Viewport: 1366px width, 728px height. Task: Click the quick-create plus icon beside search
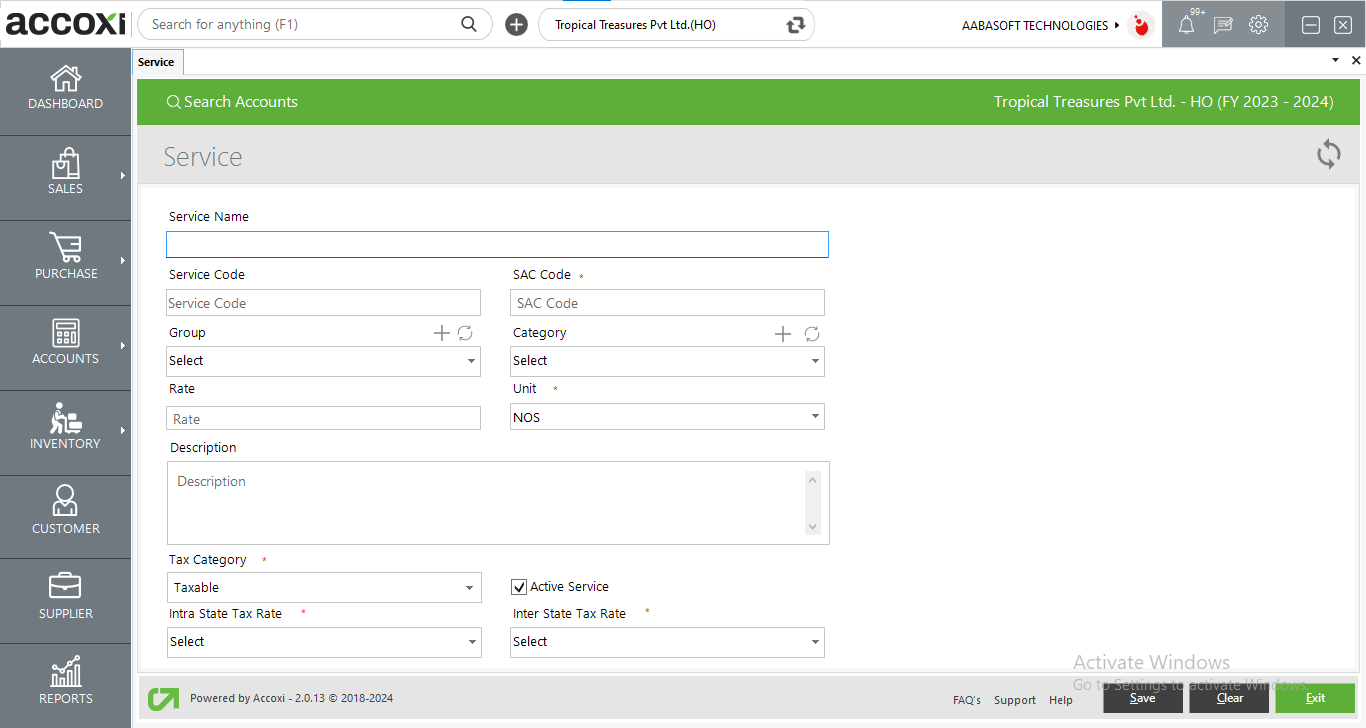point(516,25)
